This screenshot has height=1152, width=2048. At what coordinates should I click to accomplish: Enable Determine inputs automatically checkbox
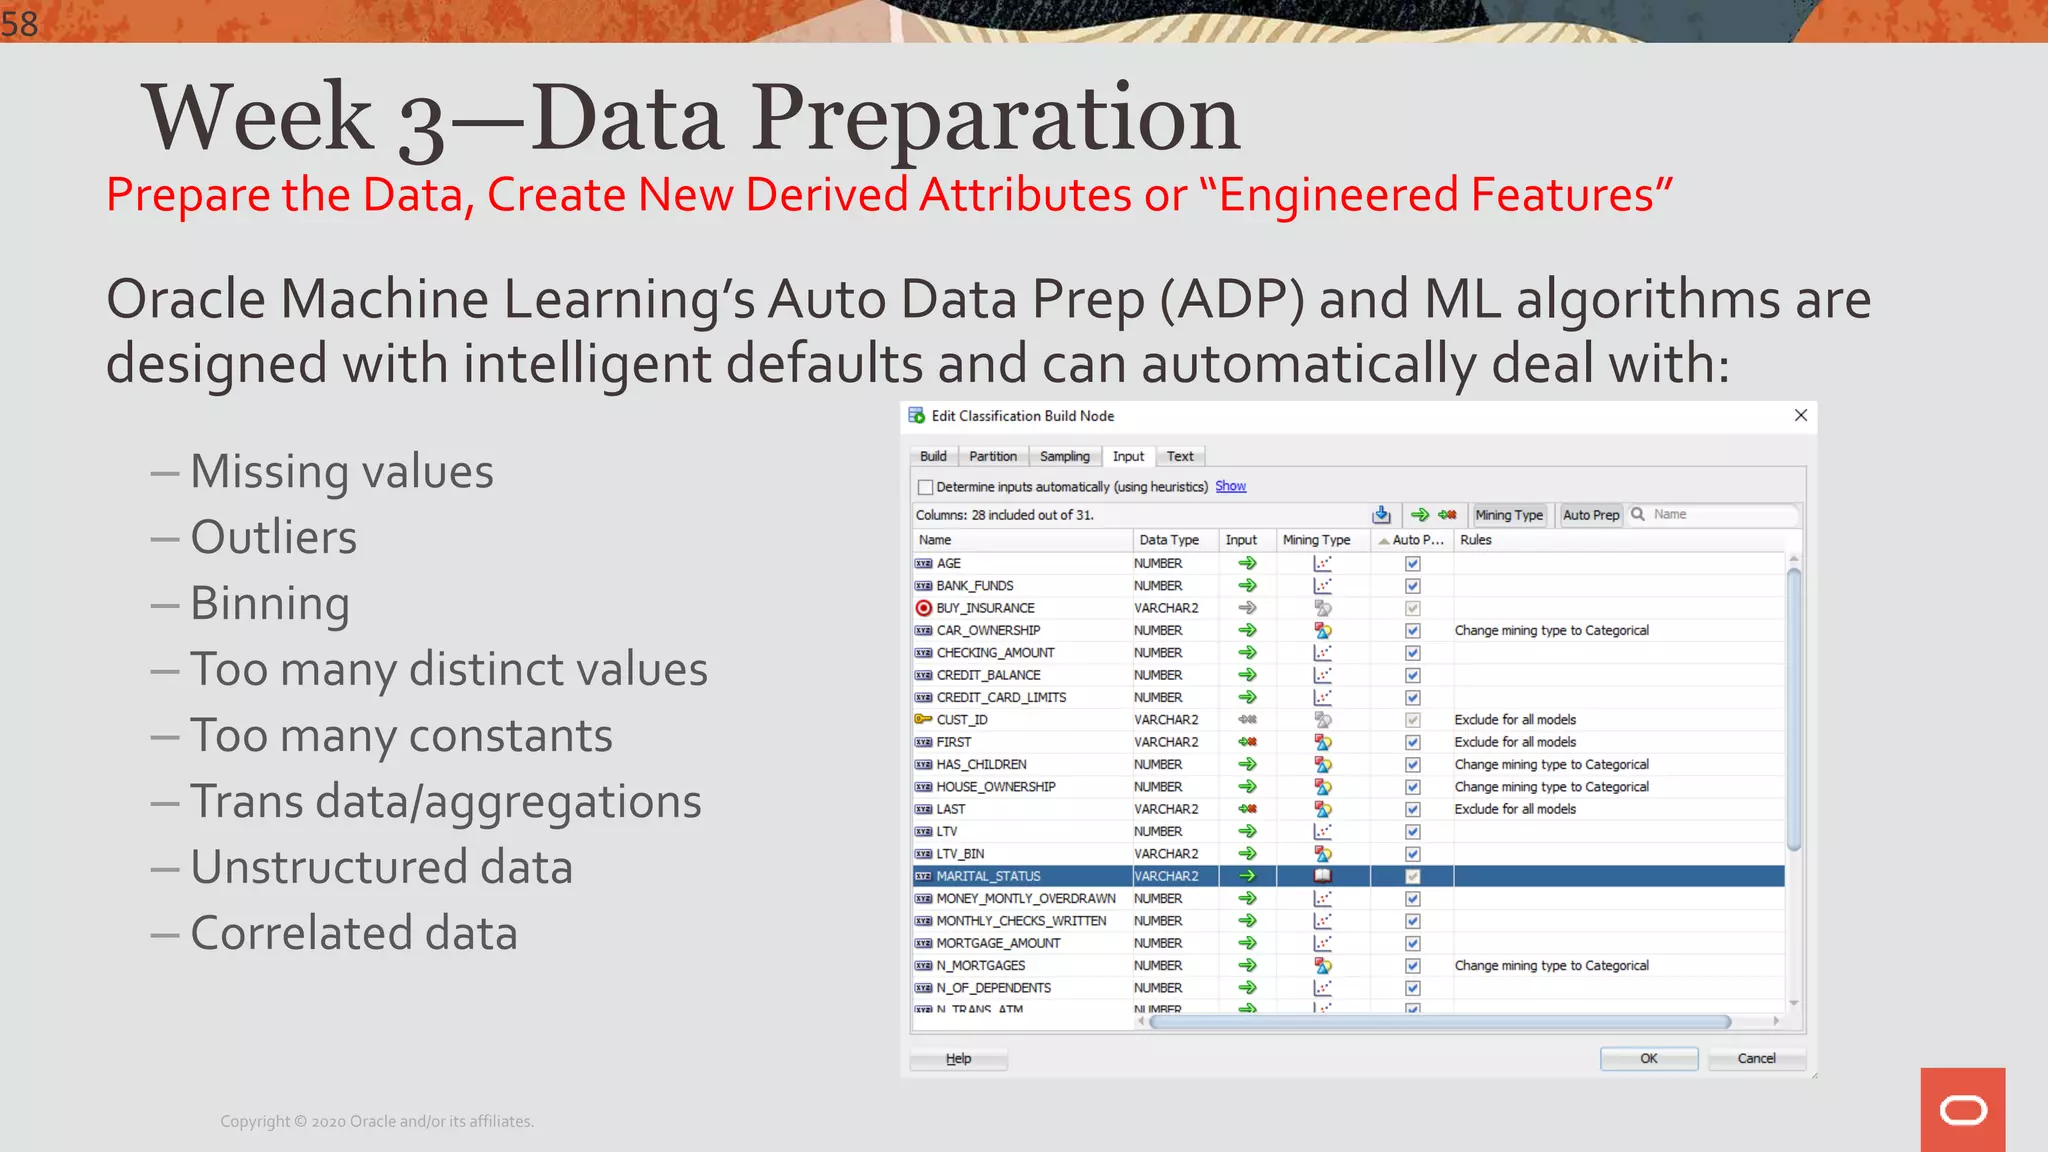point(925,487)
